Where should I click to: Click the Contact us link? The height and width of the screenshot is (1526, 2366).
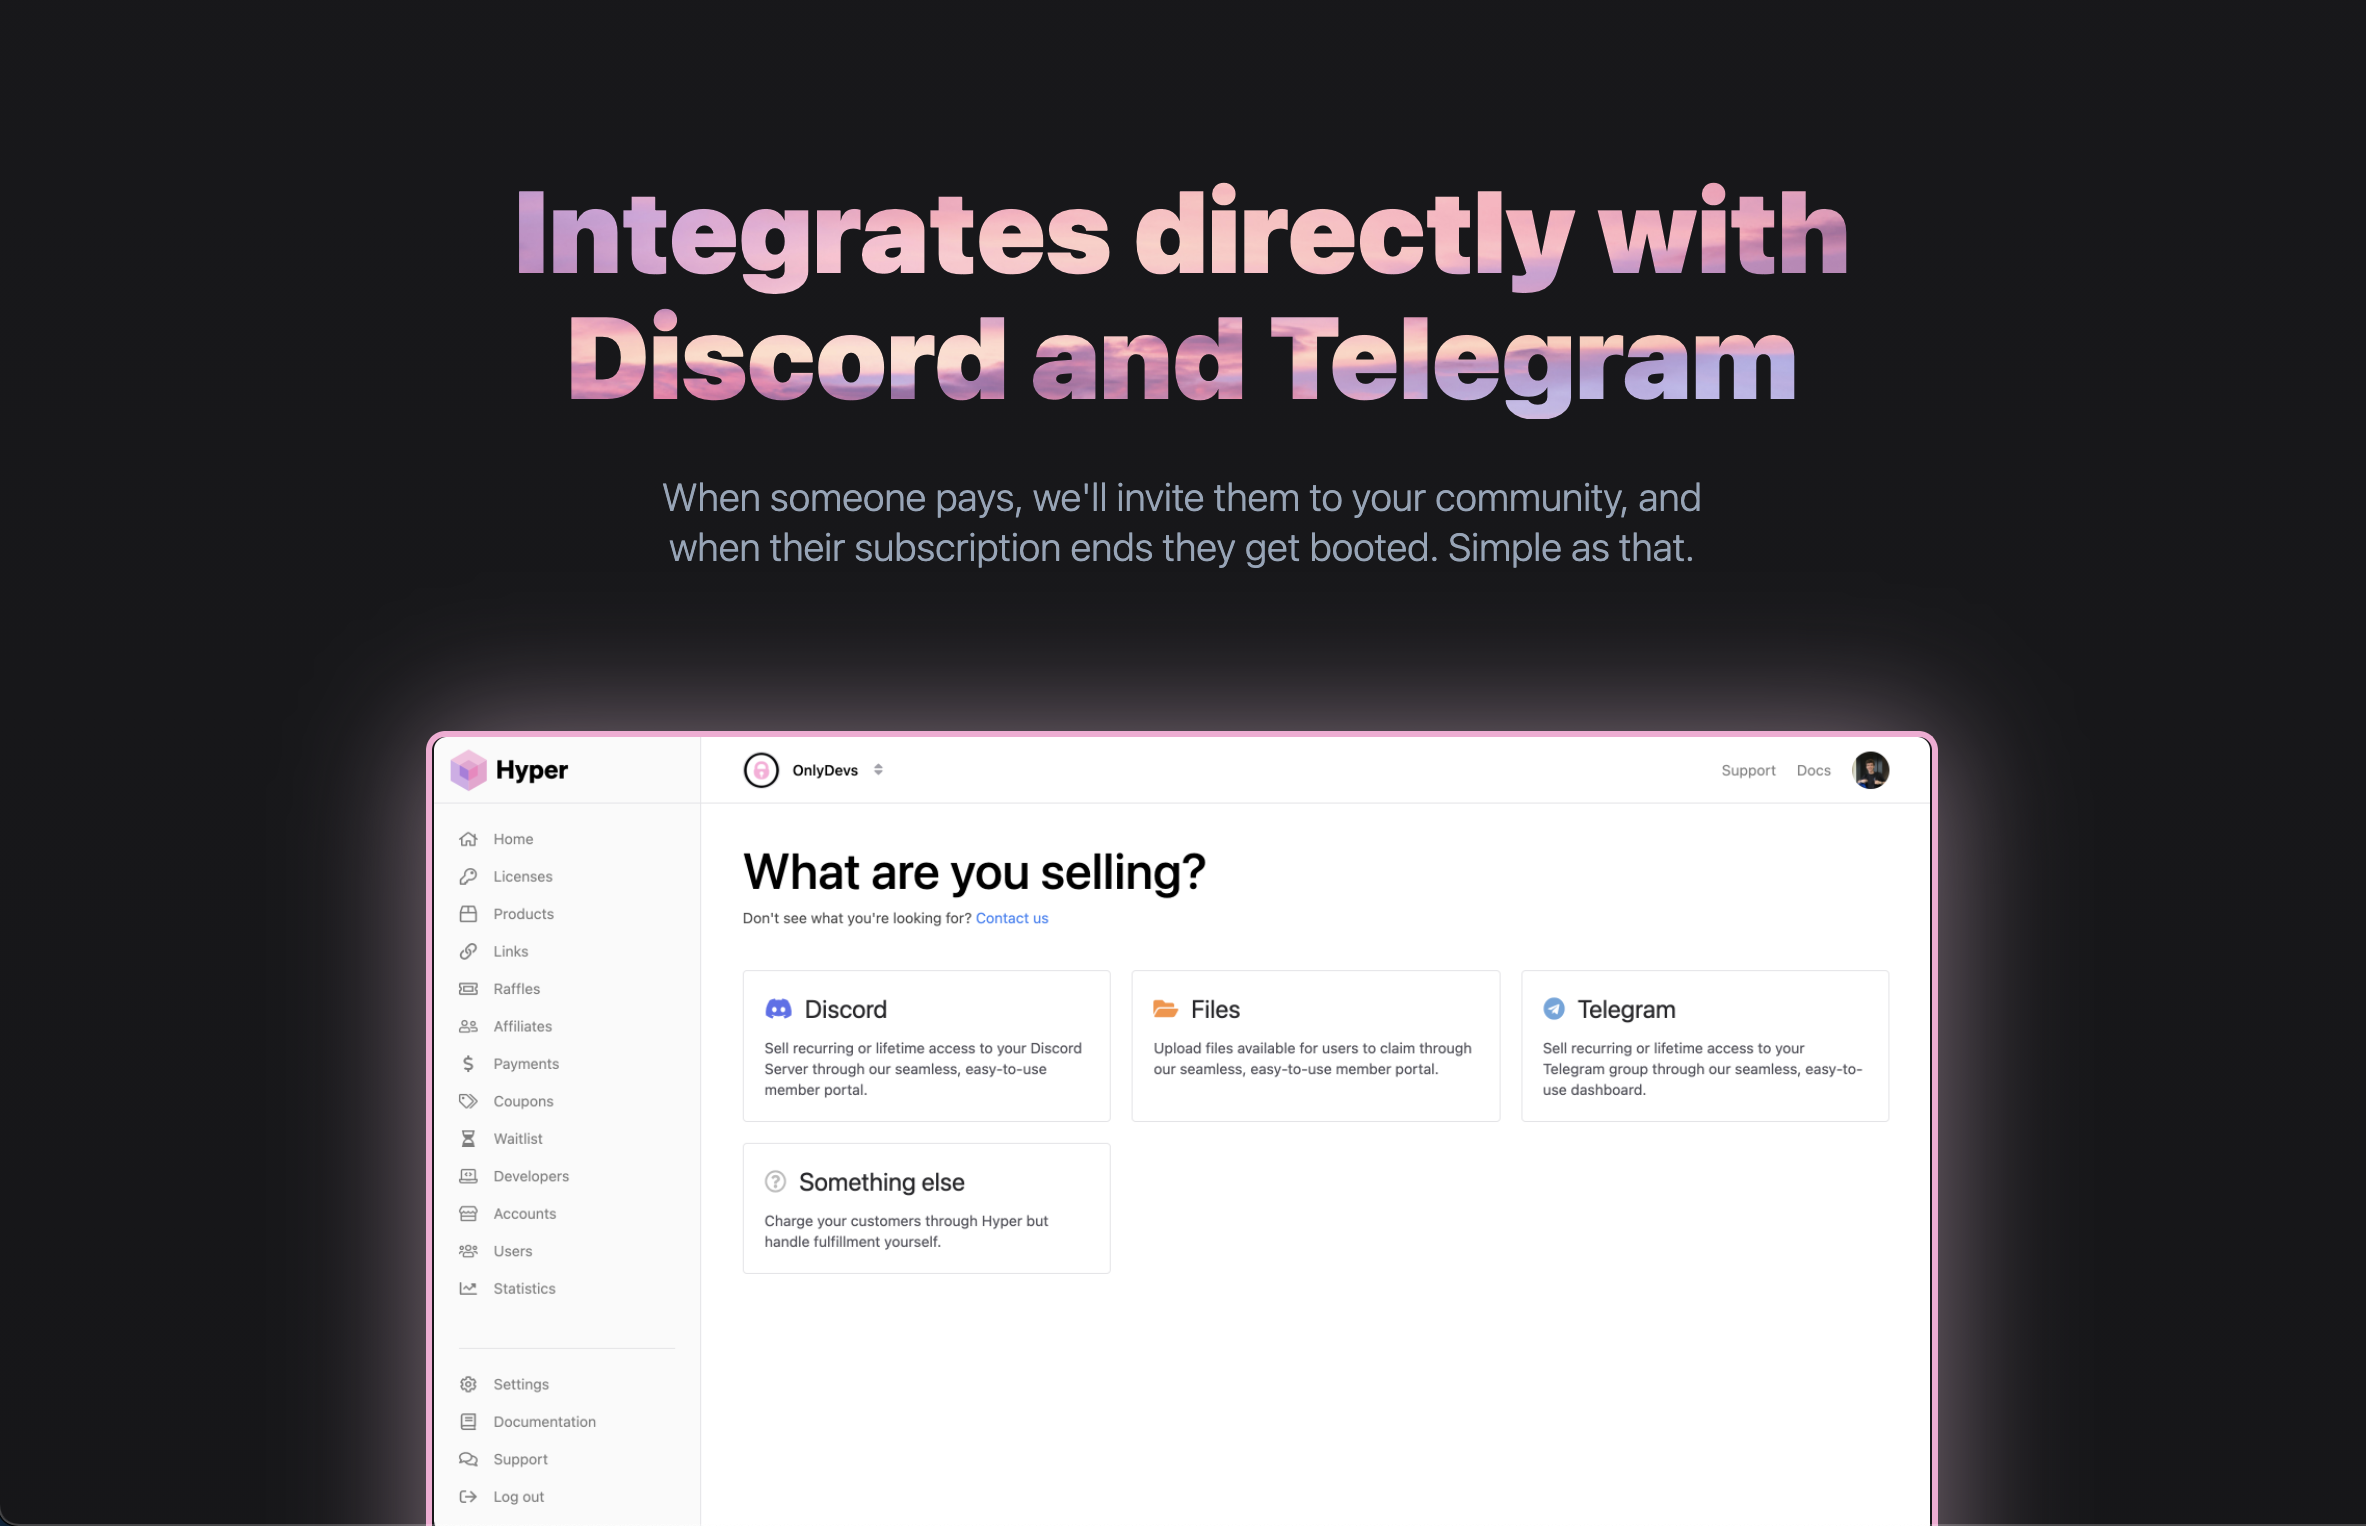[1011, 916]
